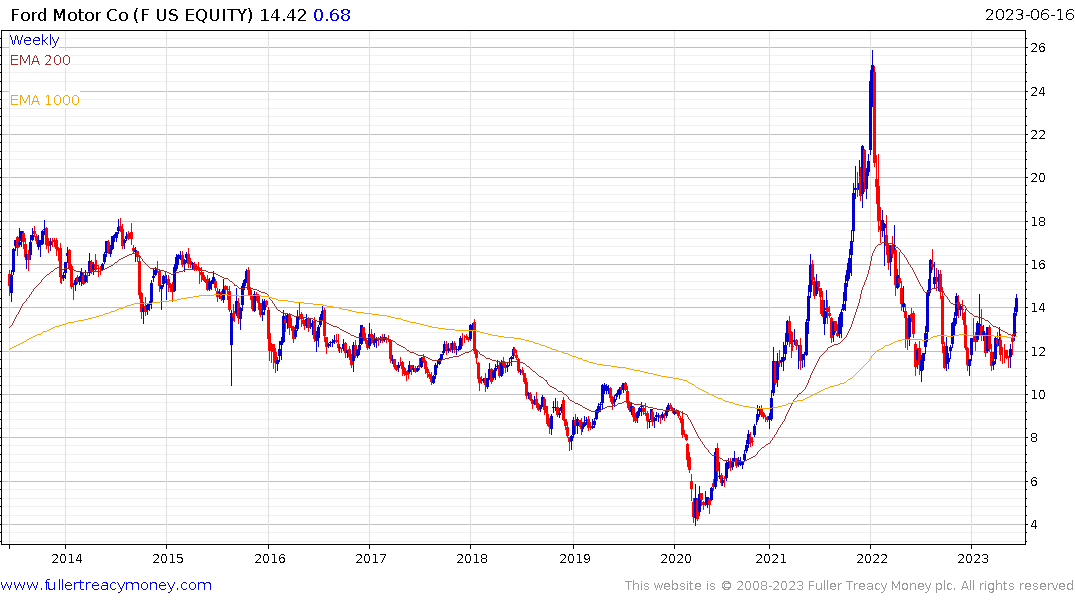The width and height of the screenshot is (1075, 600).
Task: Click the 20 price axis label
Action: point(1038,178)
